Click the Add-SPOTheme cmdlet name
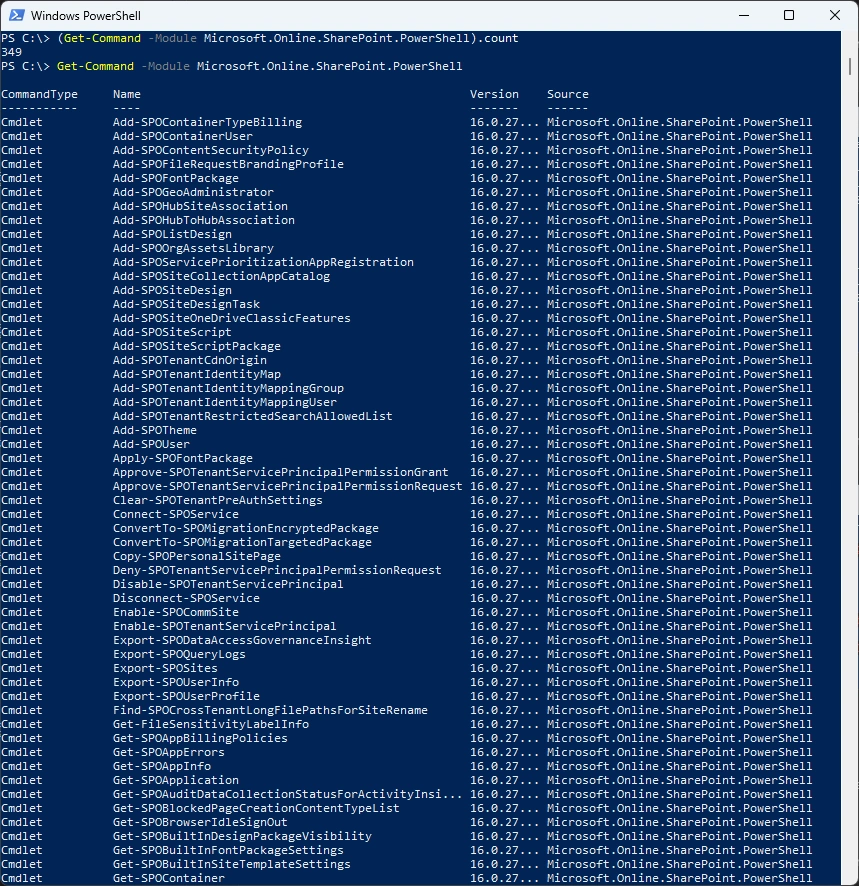The height and width of the screenshot is (886, 859). 155,430
